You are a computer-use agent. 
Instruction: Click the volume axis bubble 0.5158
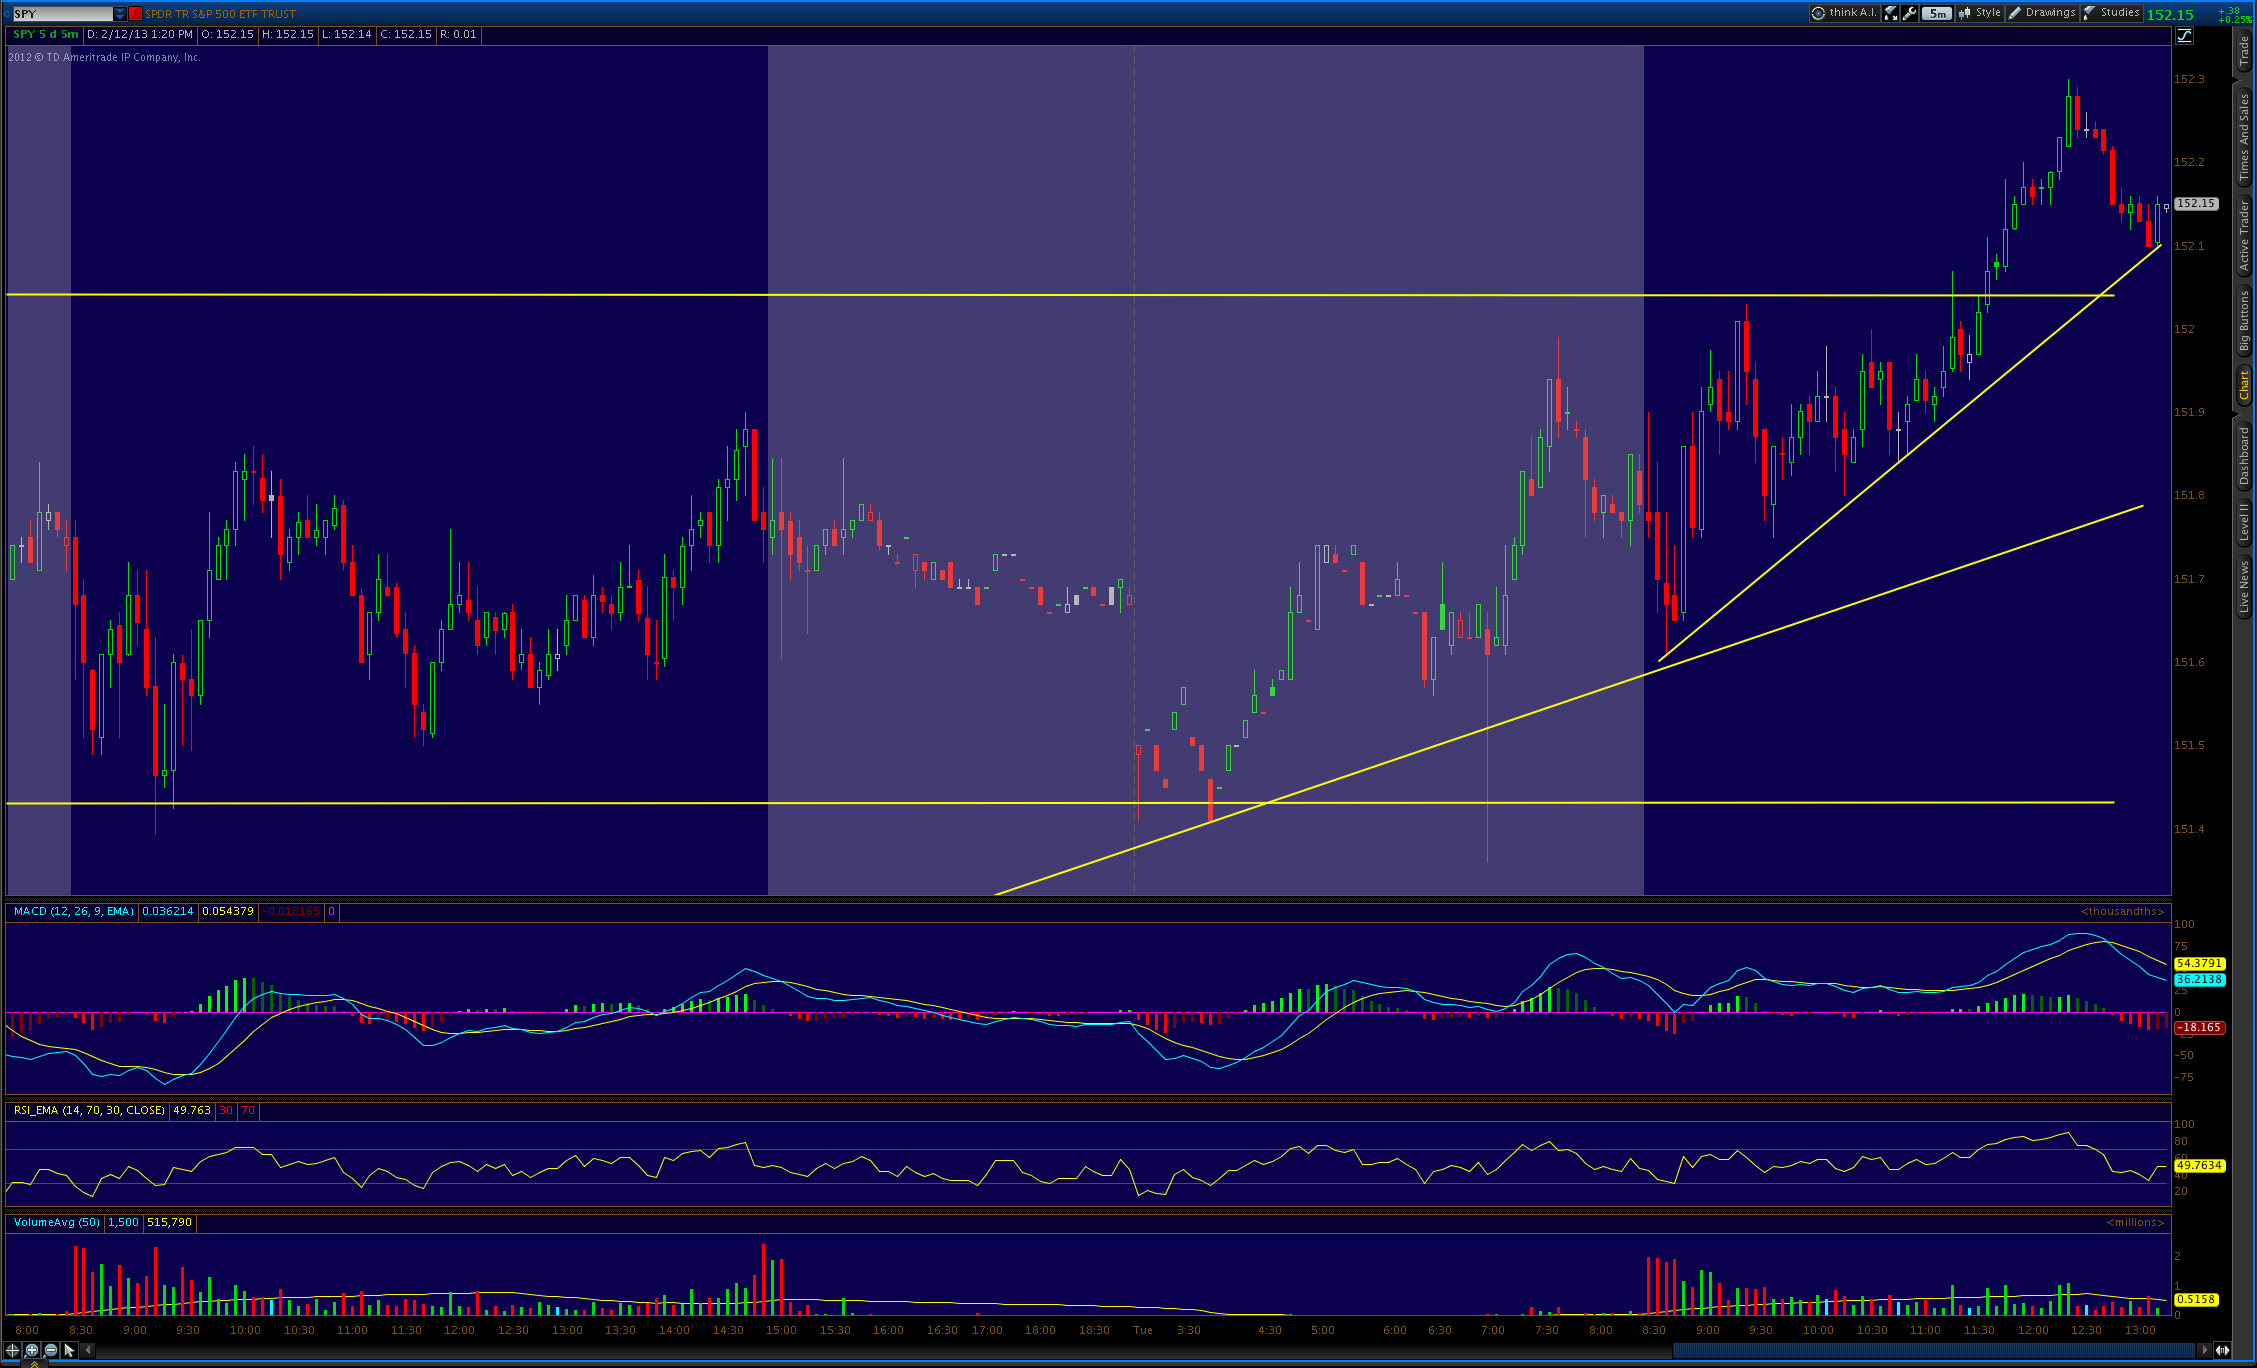[x=2196, y=1299]
